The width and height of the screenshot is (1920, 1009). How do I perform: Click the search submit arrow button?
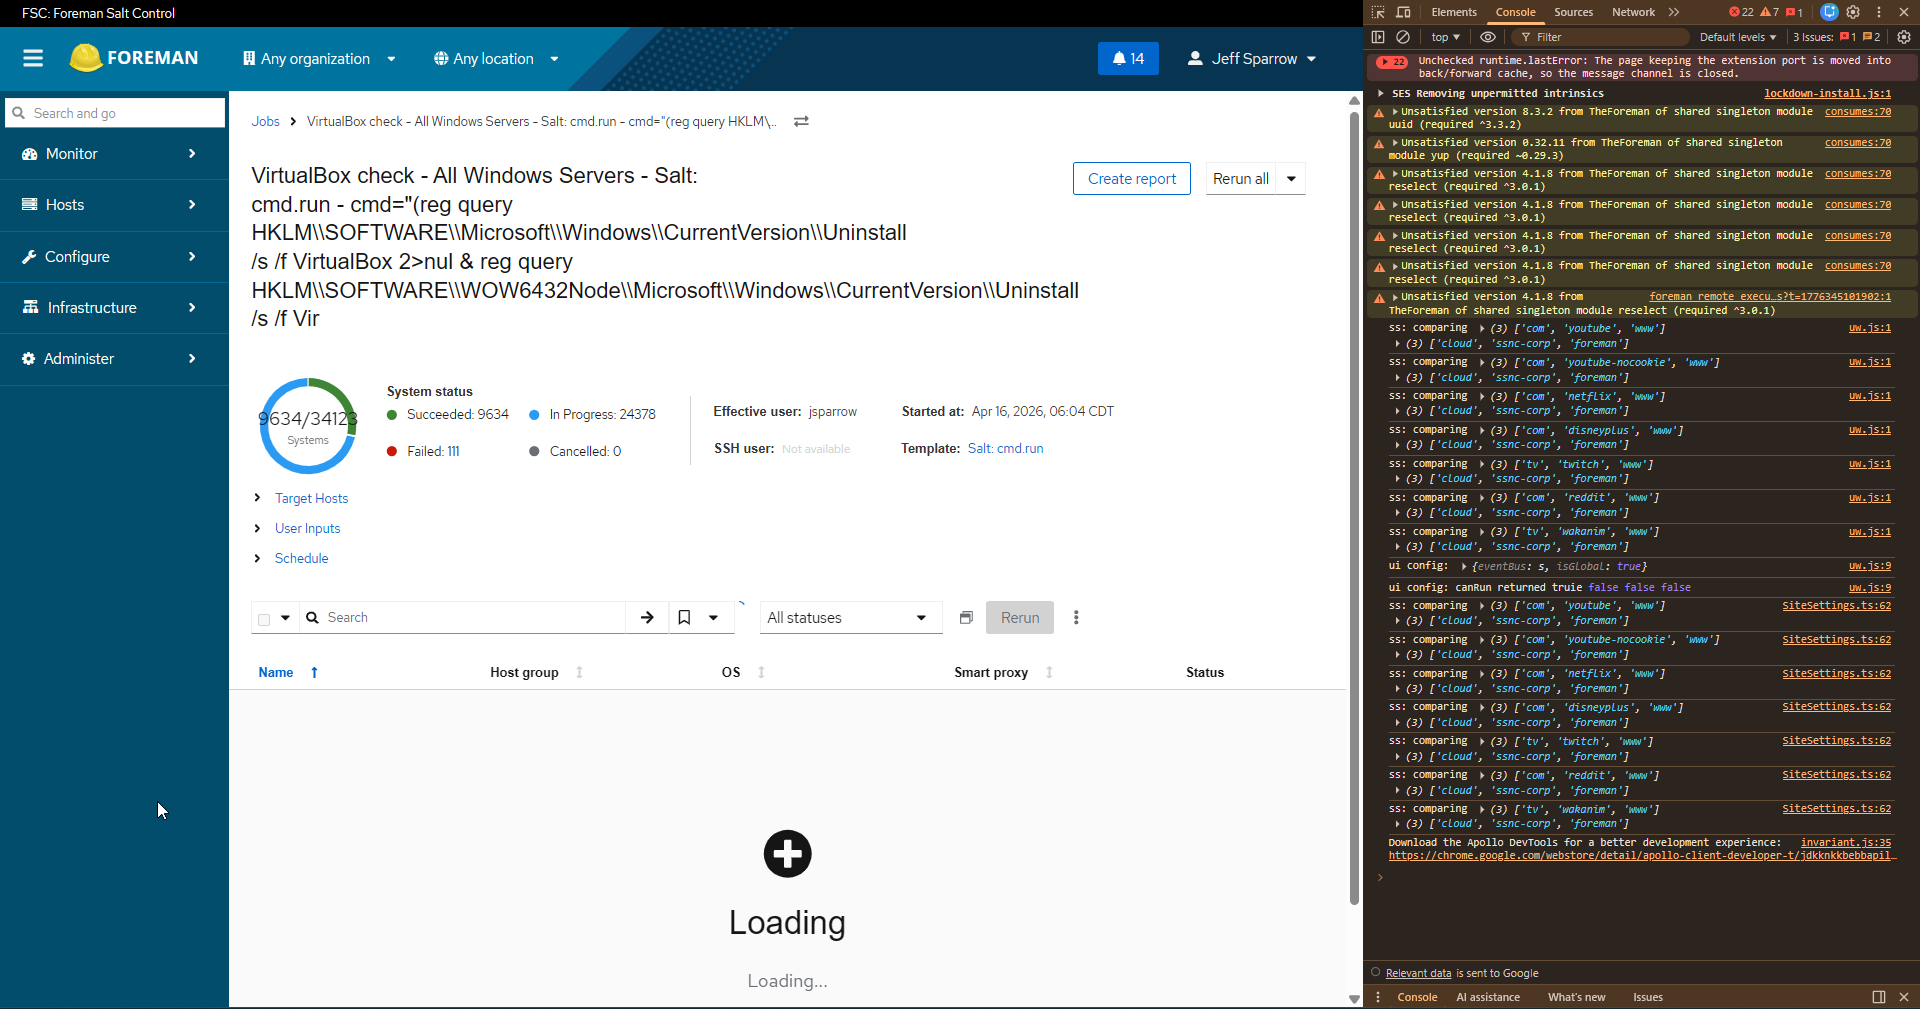pos(647,618)
